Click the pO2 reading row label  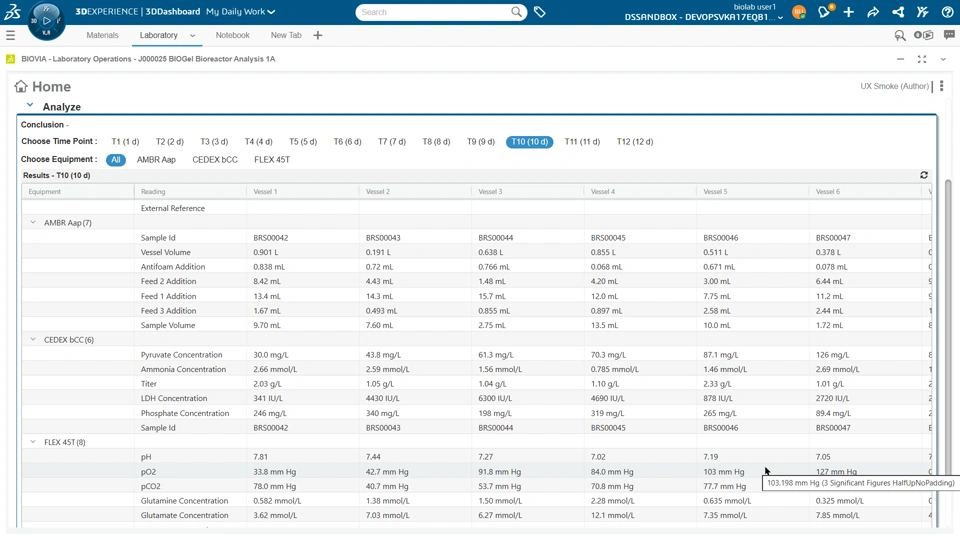click(148, 472)
